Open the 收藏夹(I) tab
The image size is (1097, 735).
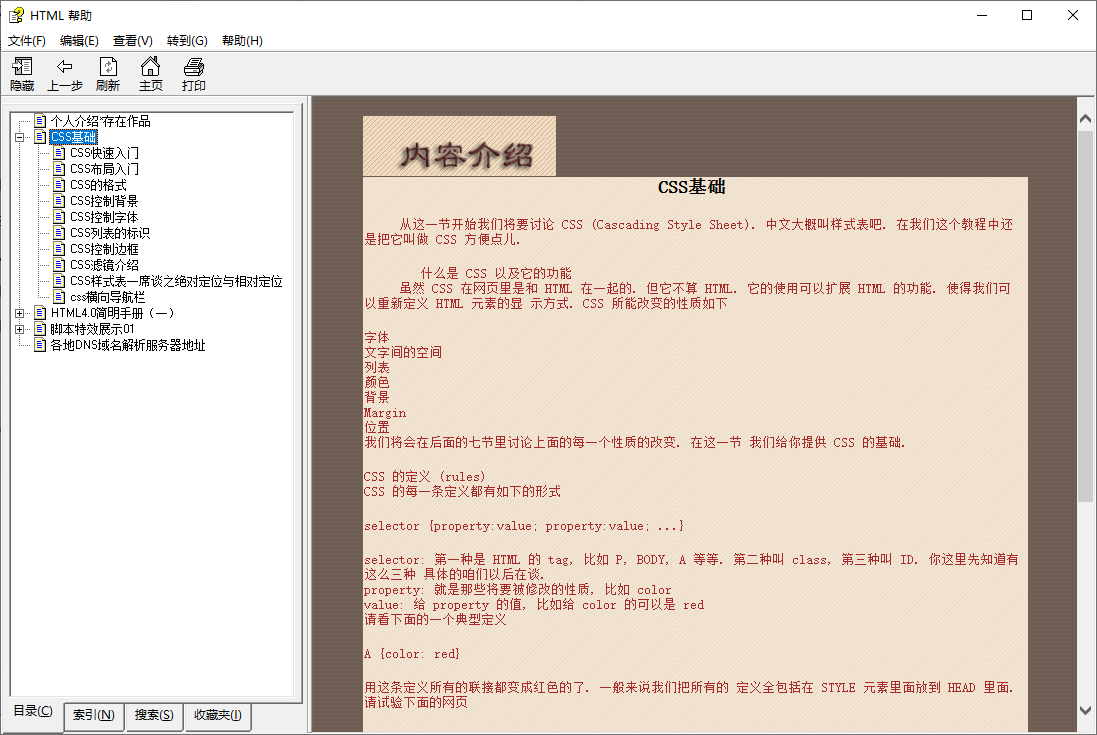[217, 715]
